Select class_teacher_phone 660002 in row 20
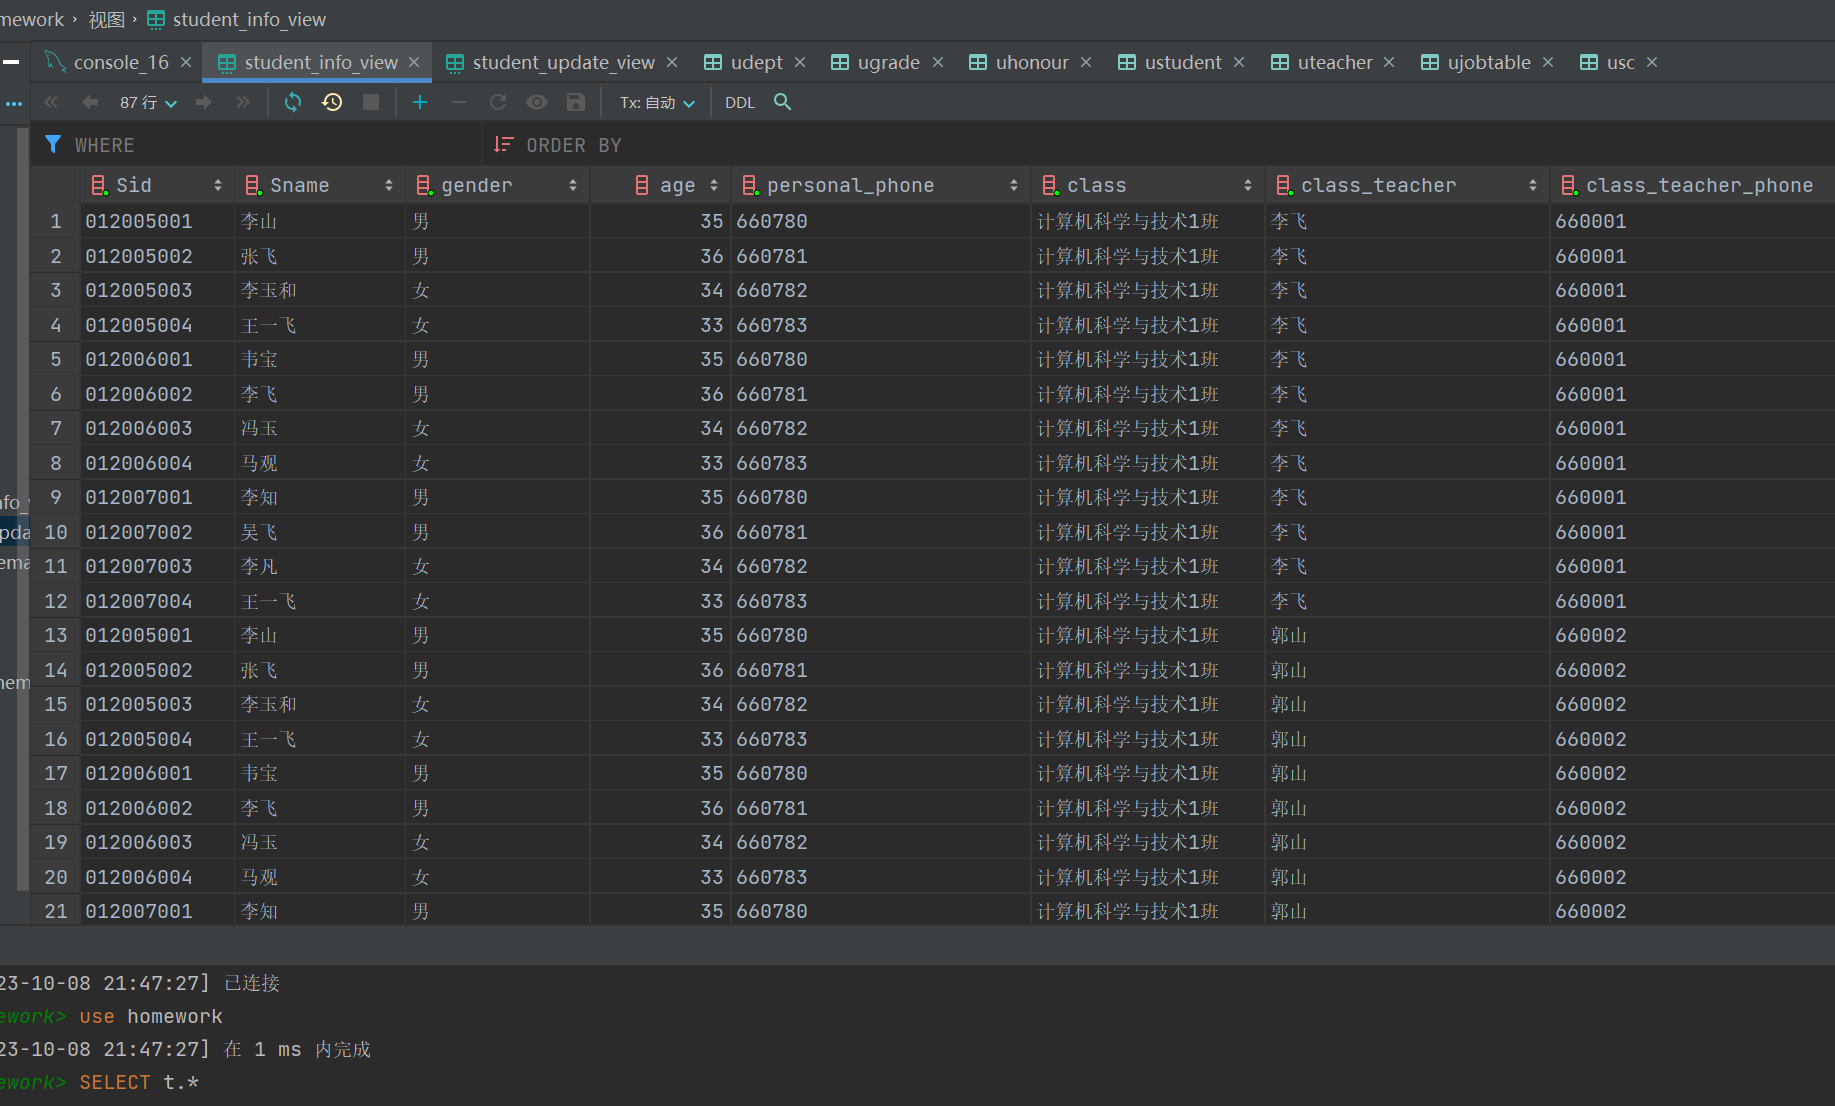The image size is (1835, 1106). pyautogui.click(x=1692, y=877)
